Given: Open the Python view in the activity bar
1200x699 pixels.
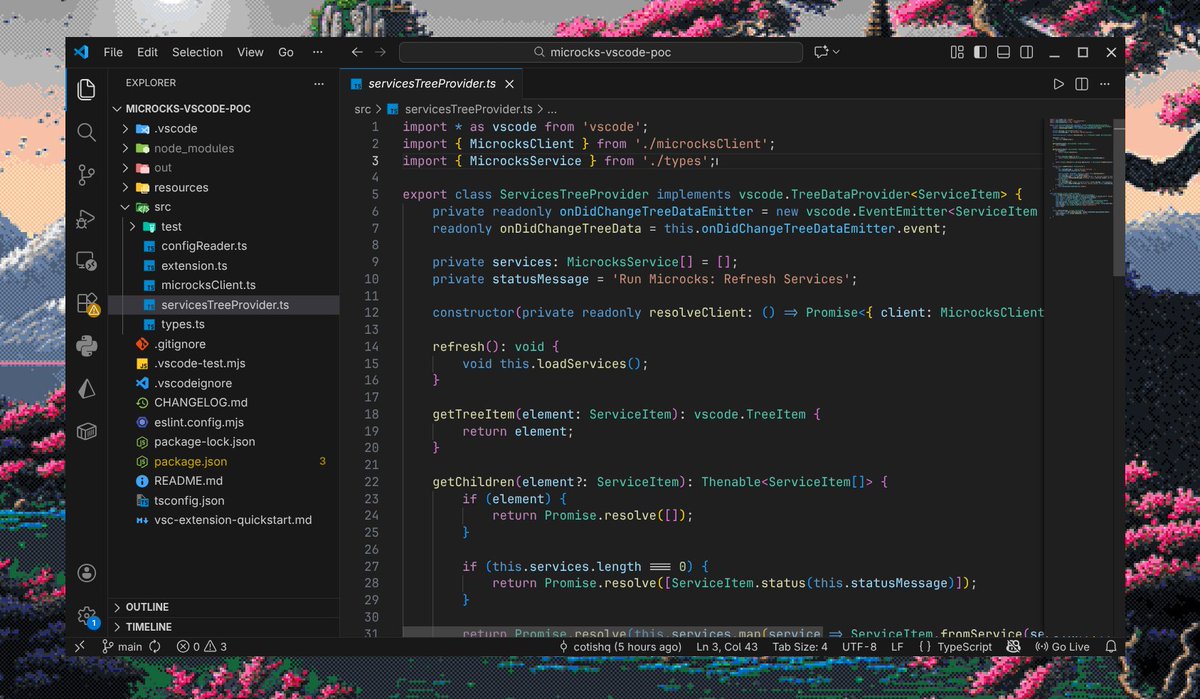Looking at the screenshot, I should pyautogui.click(x=87, y=346).
